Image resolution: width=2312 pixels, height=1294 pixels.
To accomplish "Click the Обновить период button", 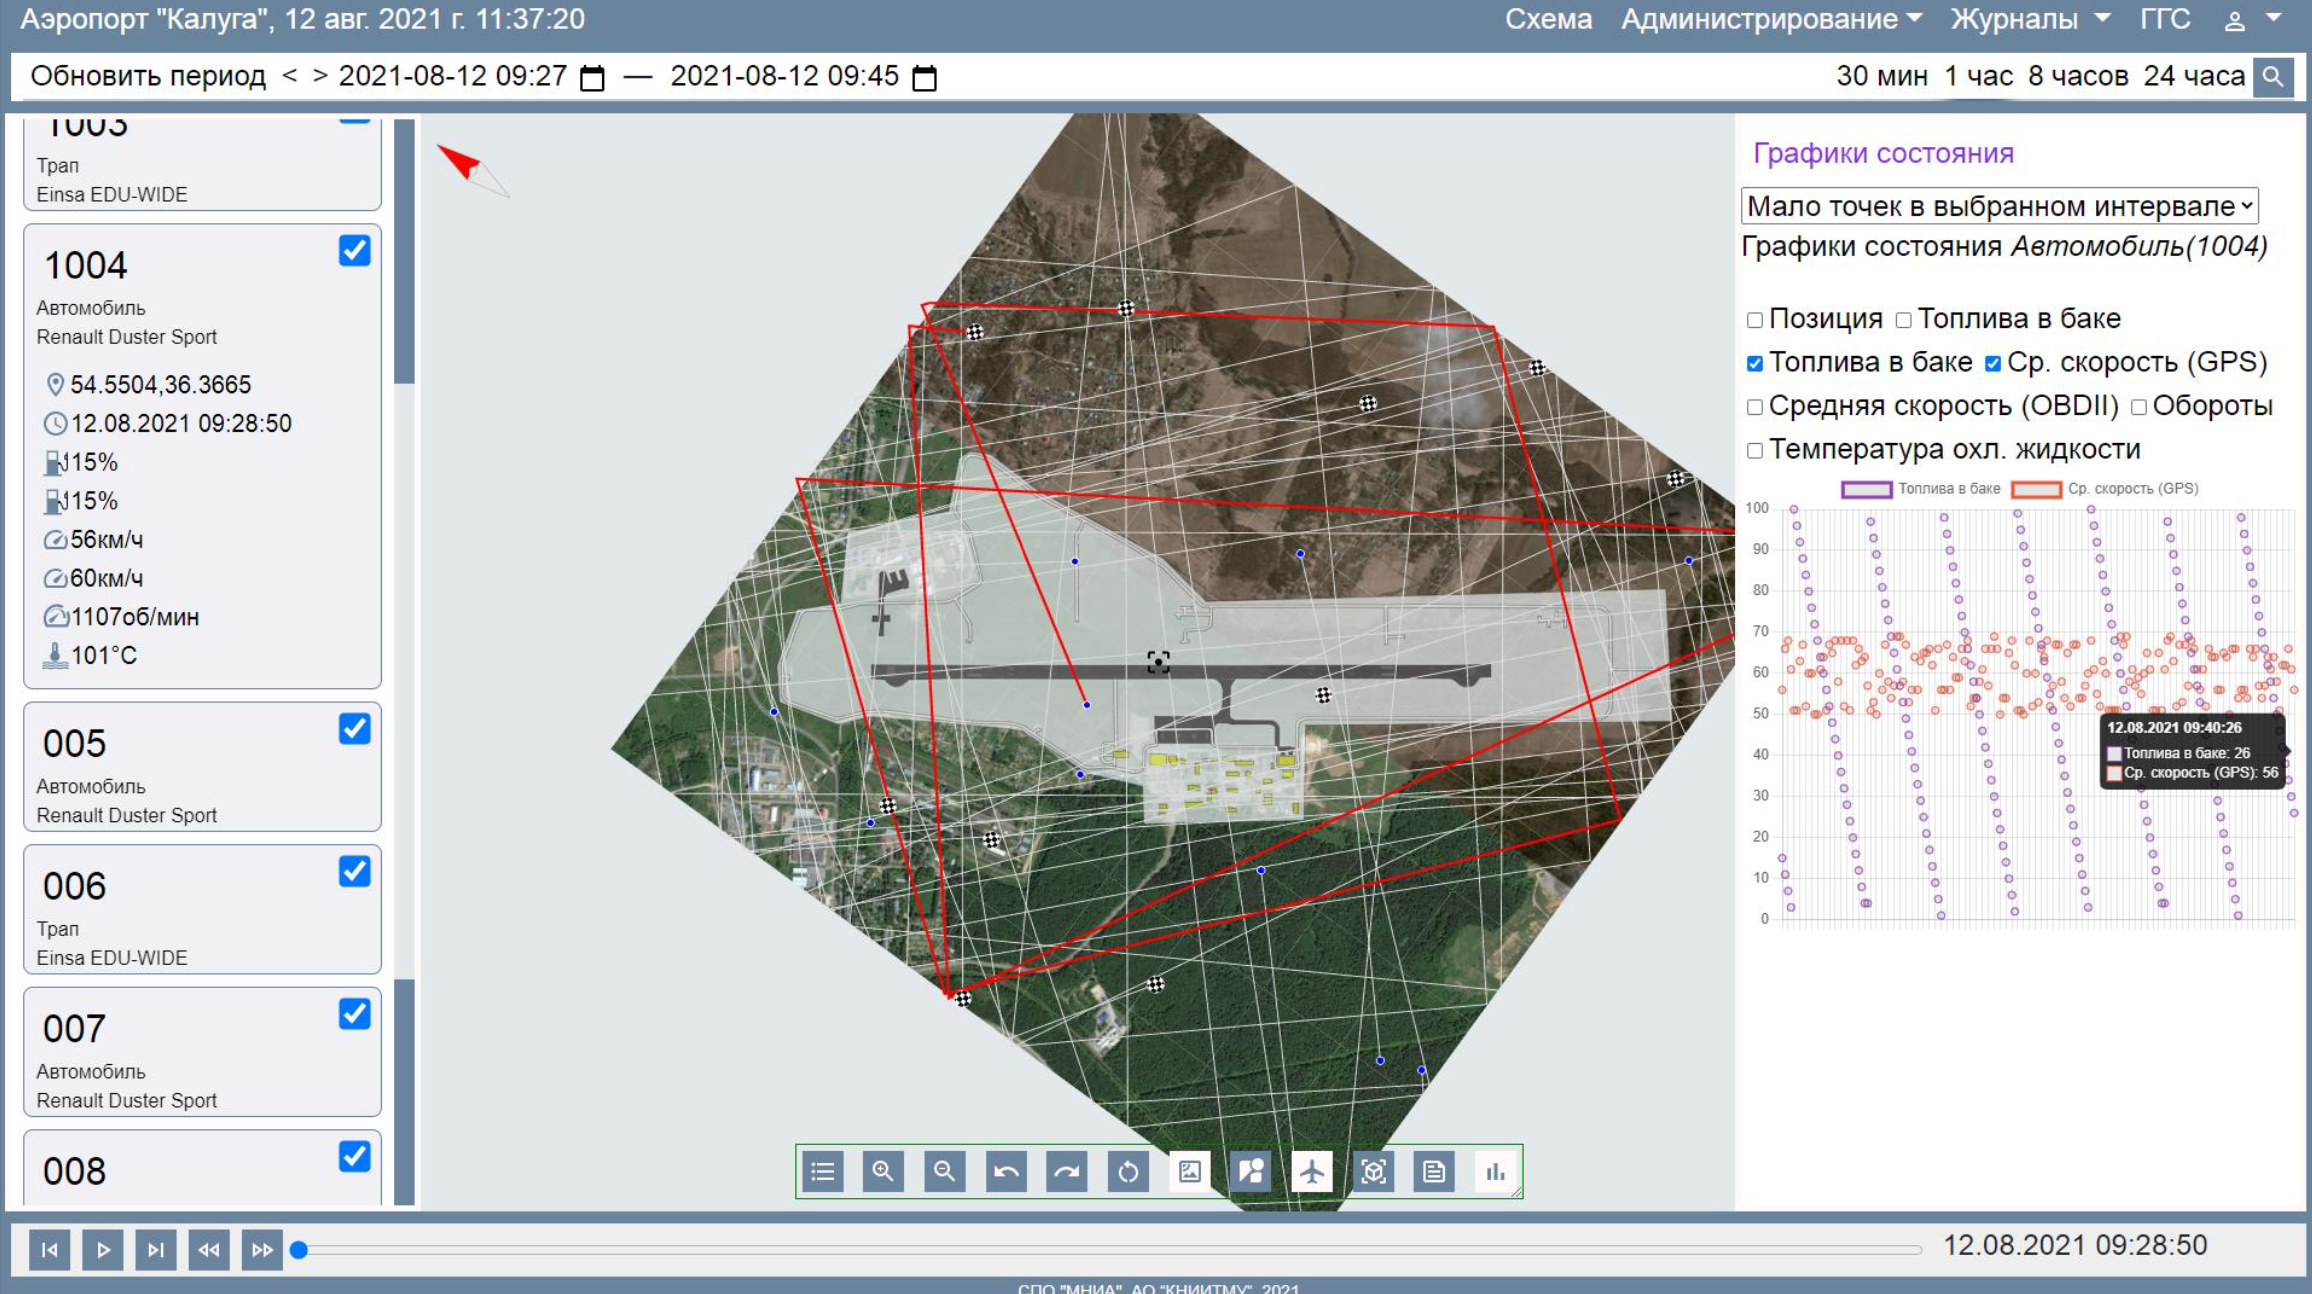I will (x=148, y=76).
